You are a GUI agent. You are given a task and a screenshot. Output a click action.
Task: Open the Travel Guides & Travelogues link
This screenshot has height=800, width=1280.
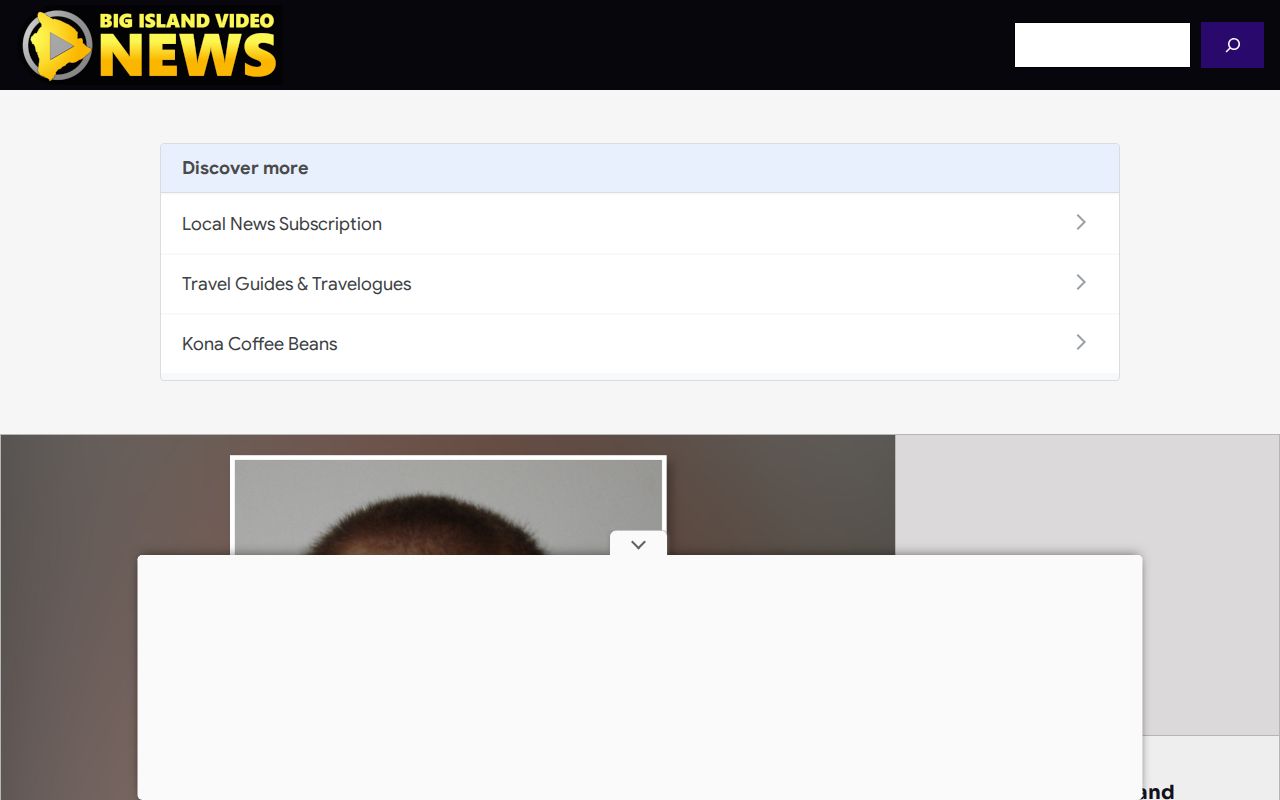pos(640,284)
